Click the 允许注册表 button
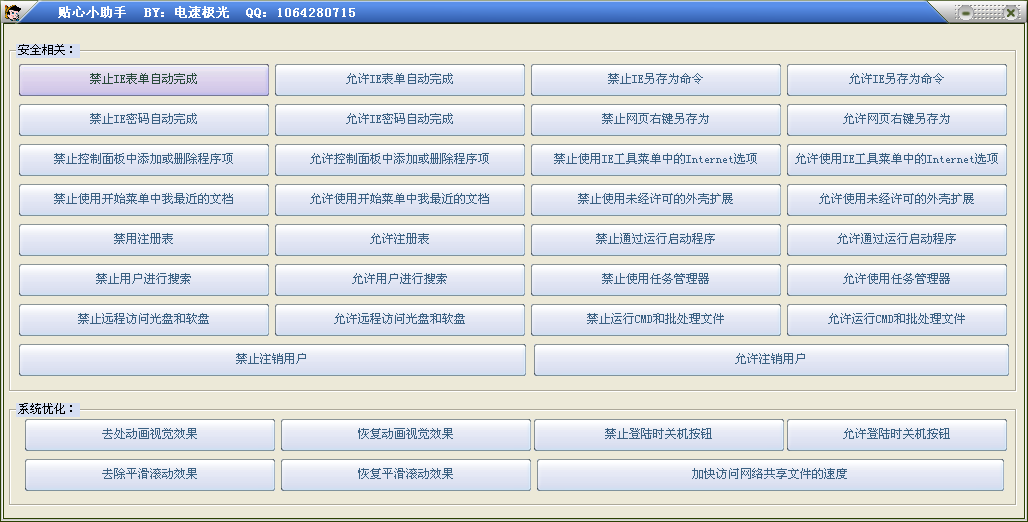 click(x=400, y=240)
